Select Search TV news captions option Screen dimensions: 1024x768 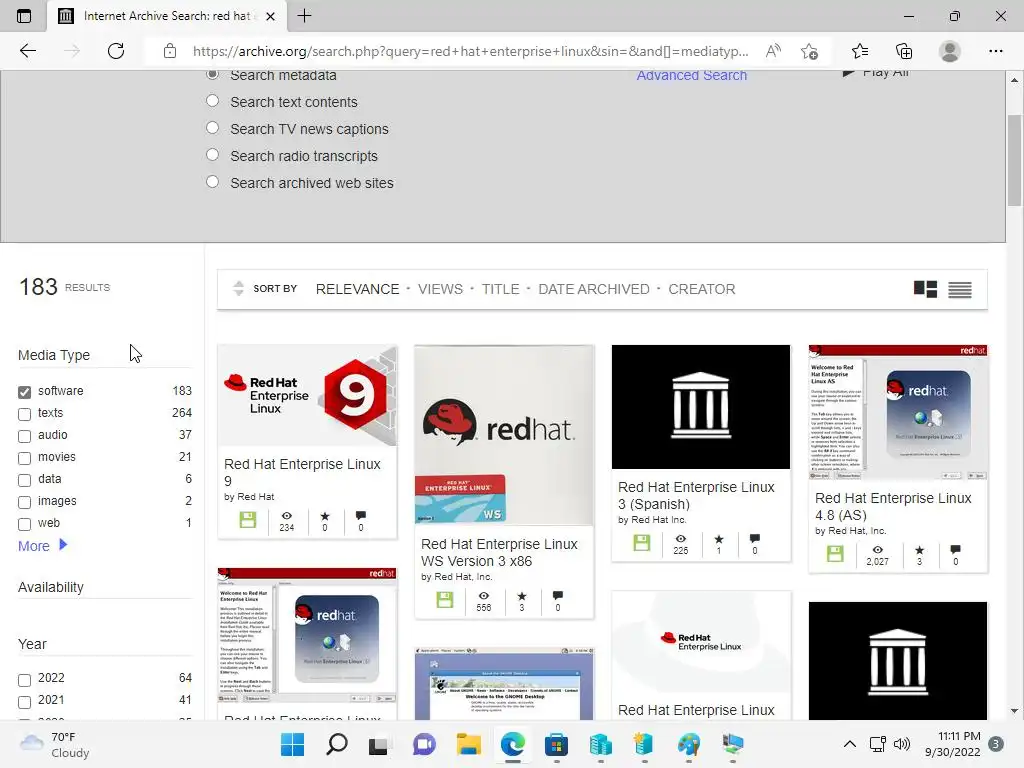point(212,127)
